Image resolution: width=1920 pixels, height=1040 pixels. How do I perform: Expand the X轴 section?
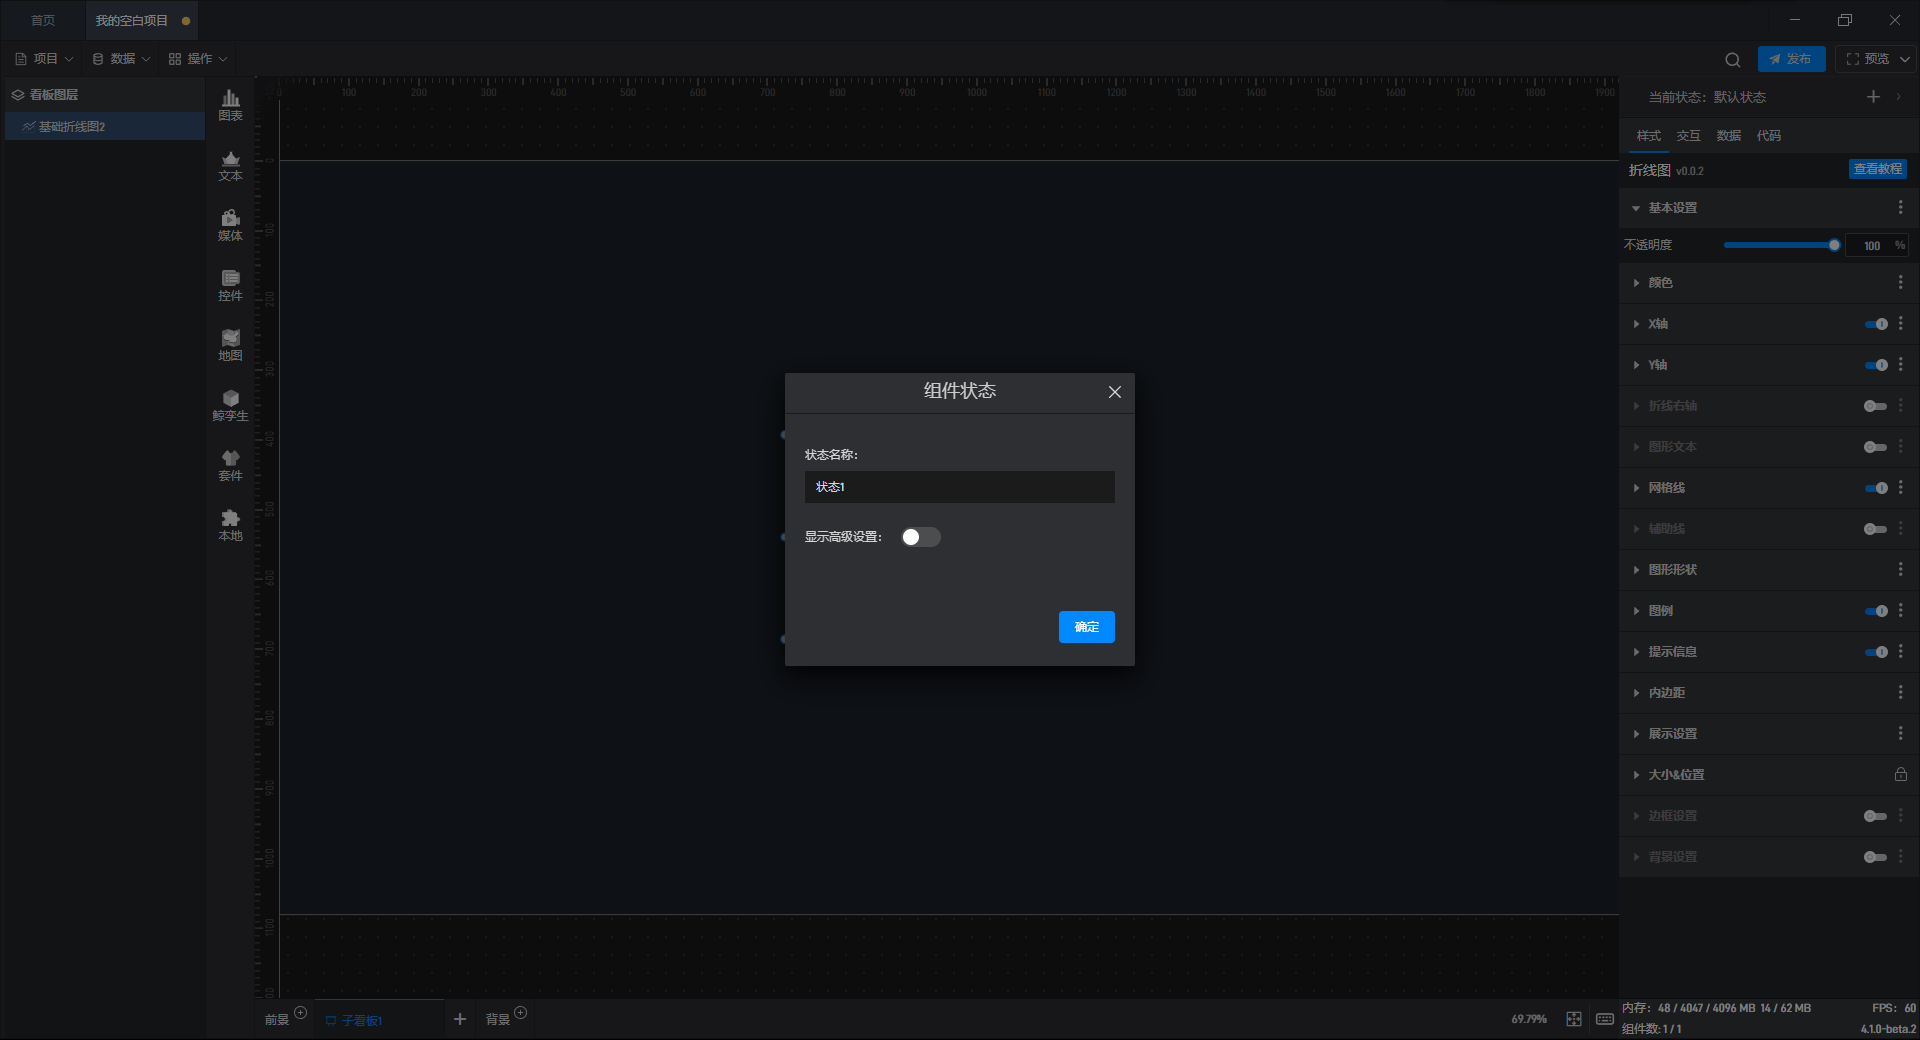pyautogui.click(x=1636, y=324)
